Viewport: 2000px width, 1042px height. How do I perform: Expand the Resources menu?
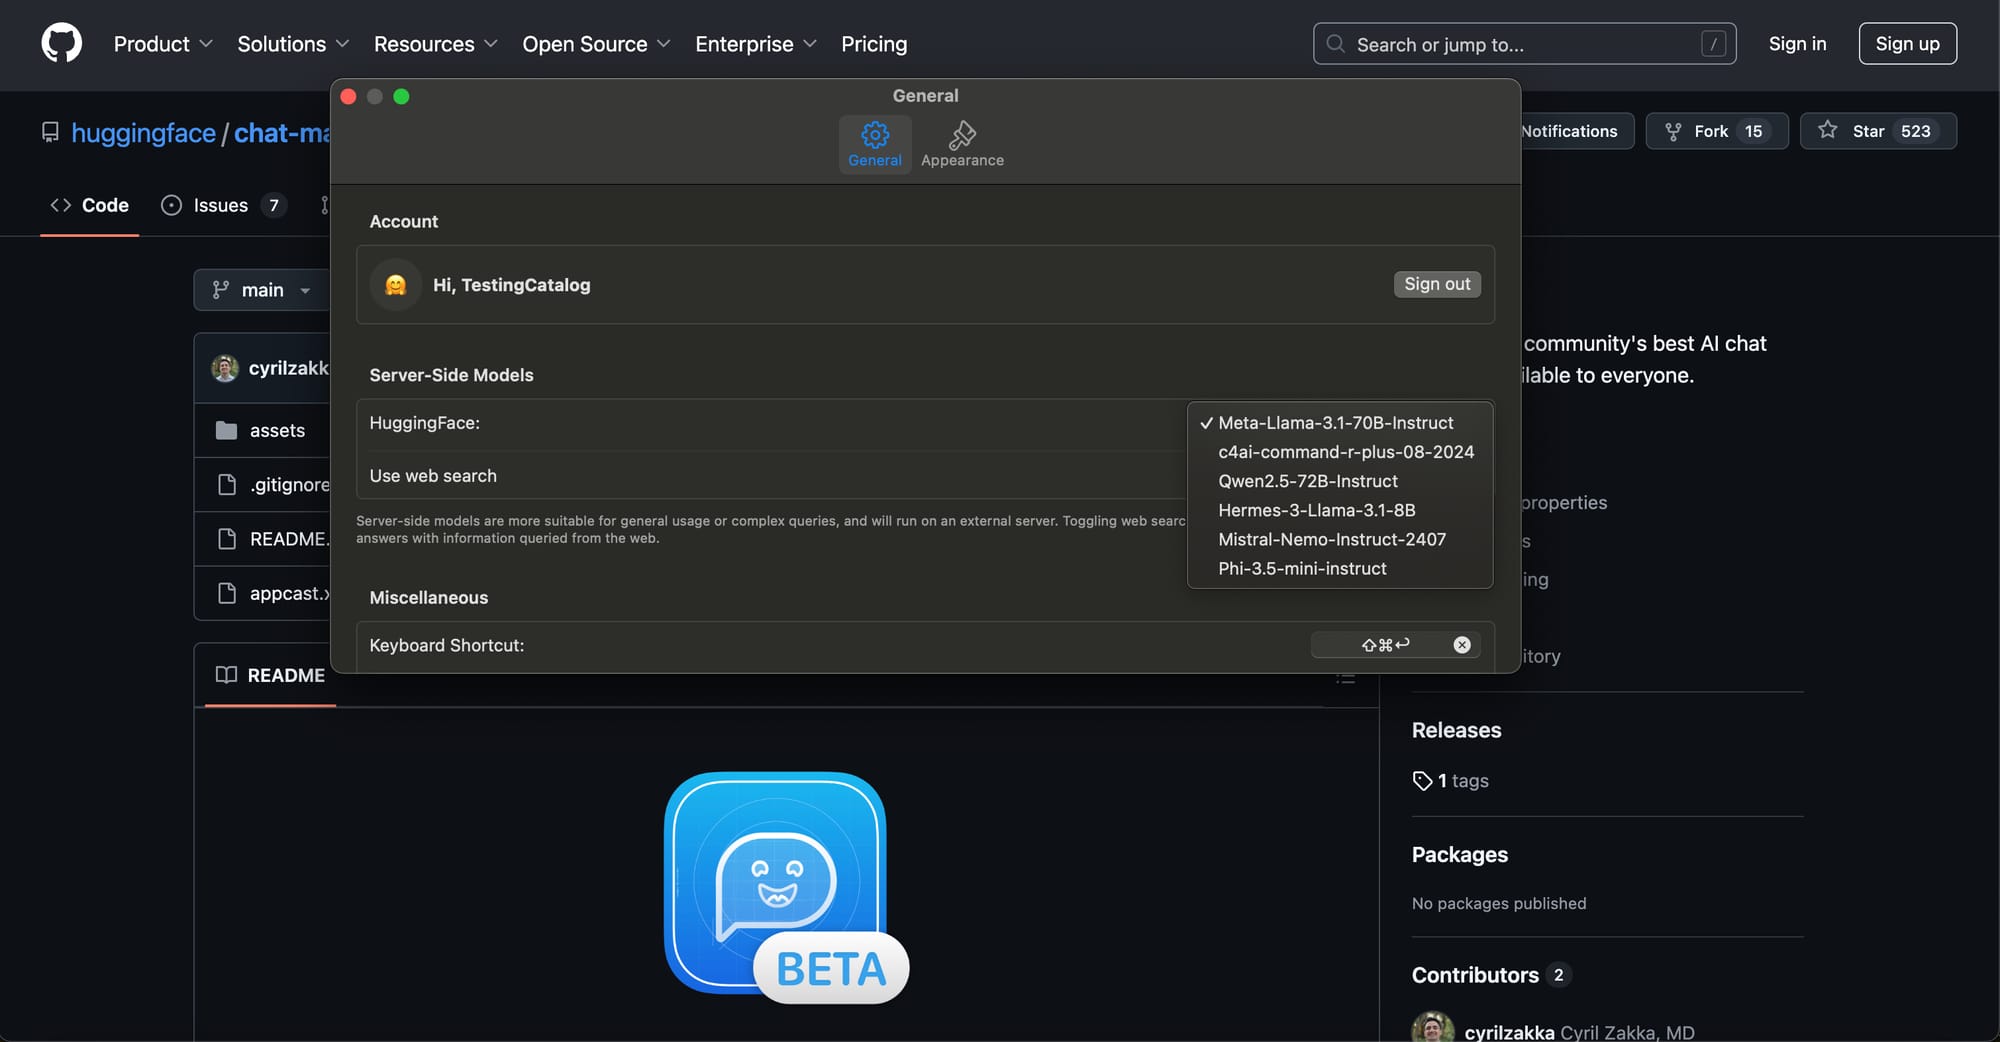click(436, 44)
